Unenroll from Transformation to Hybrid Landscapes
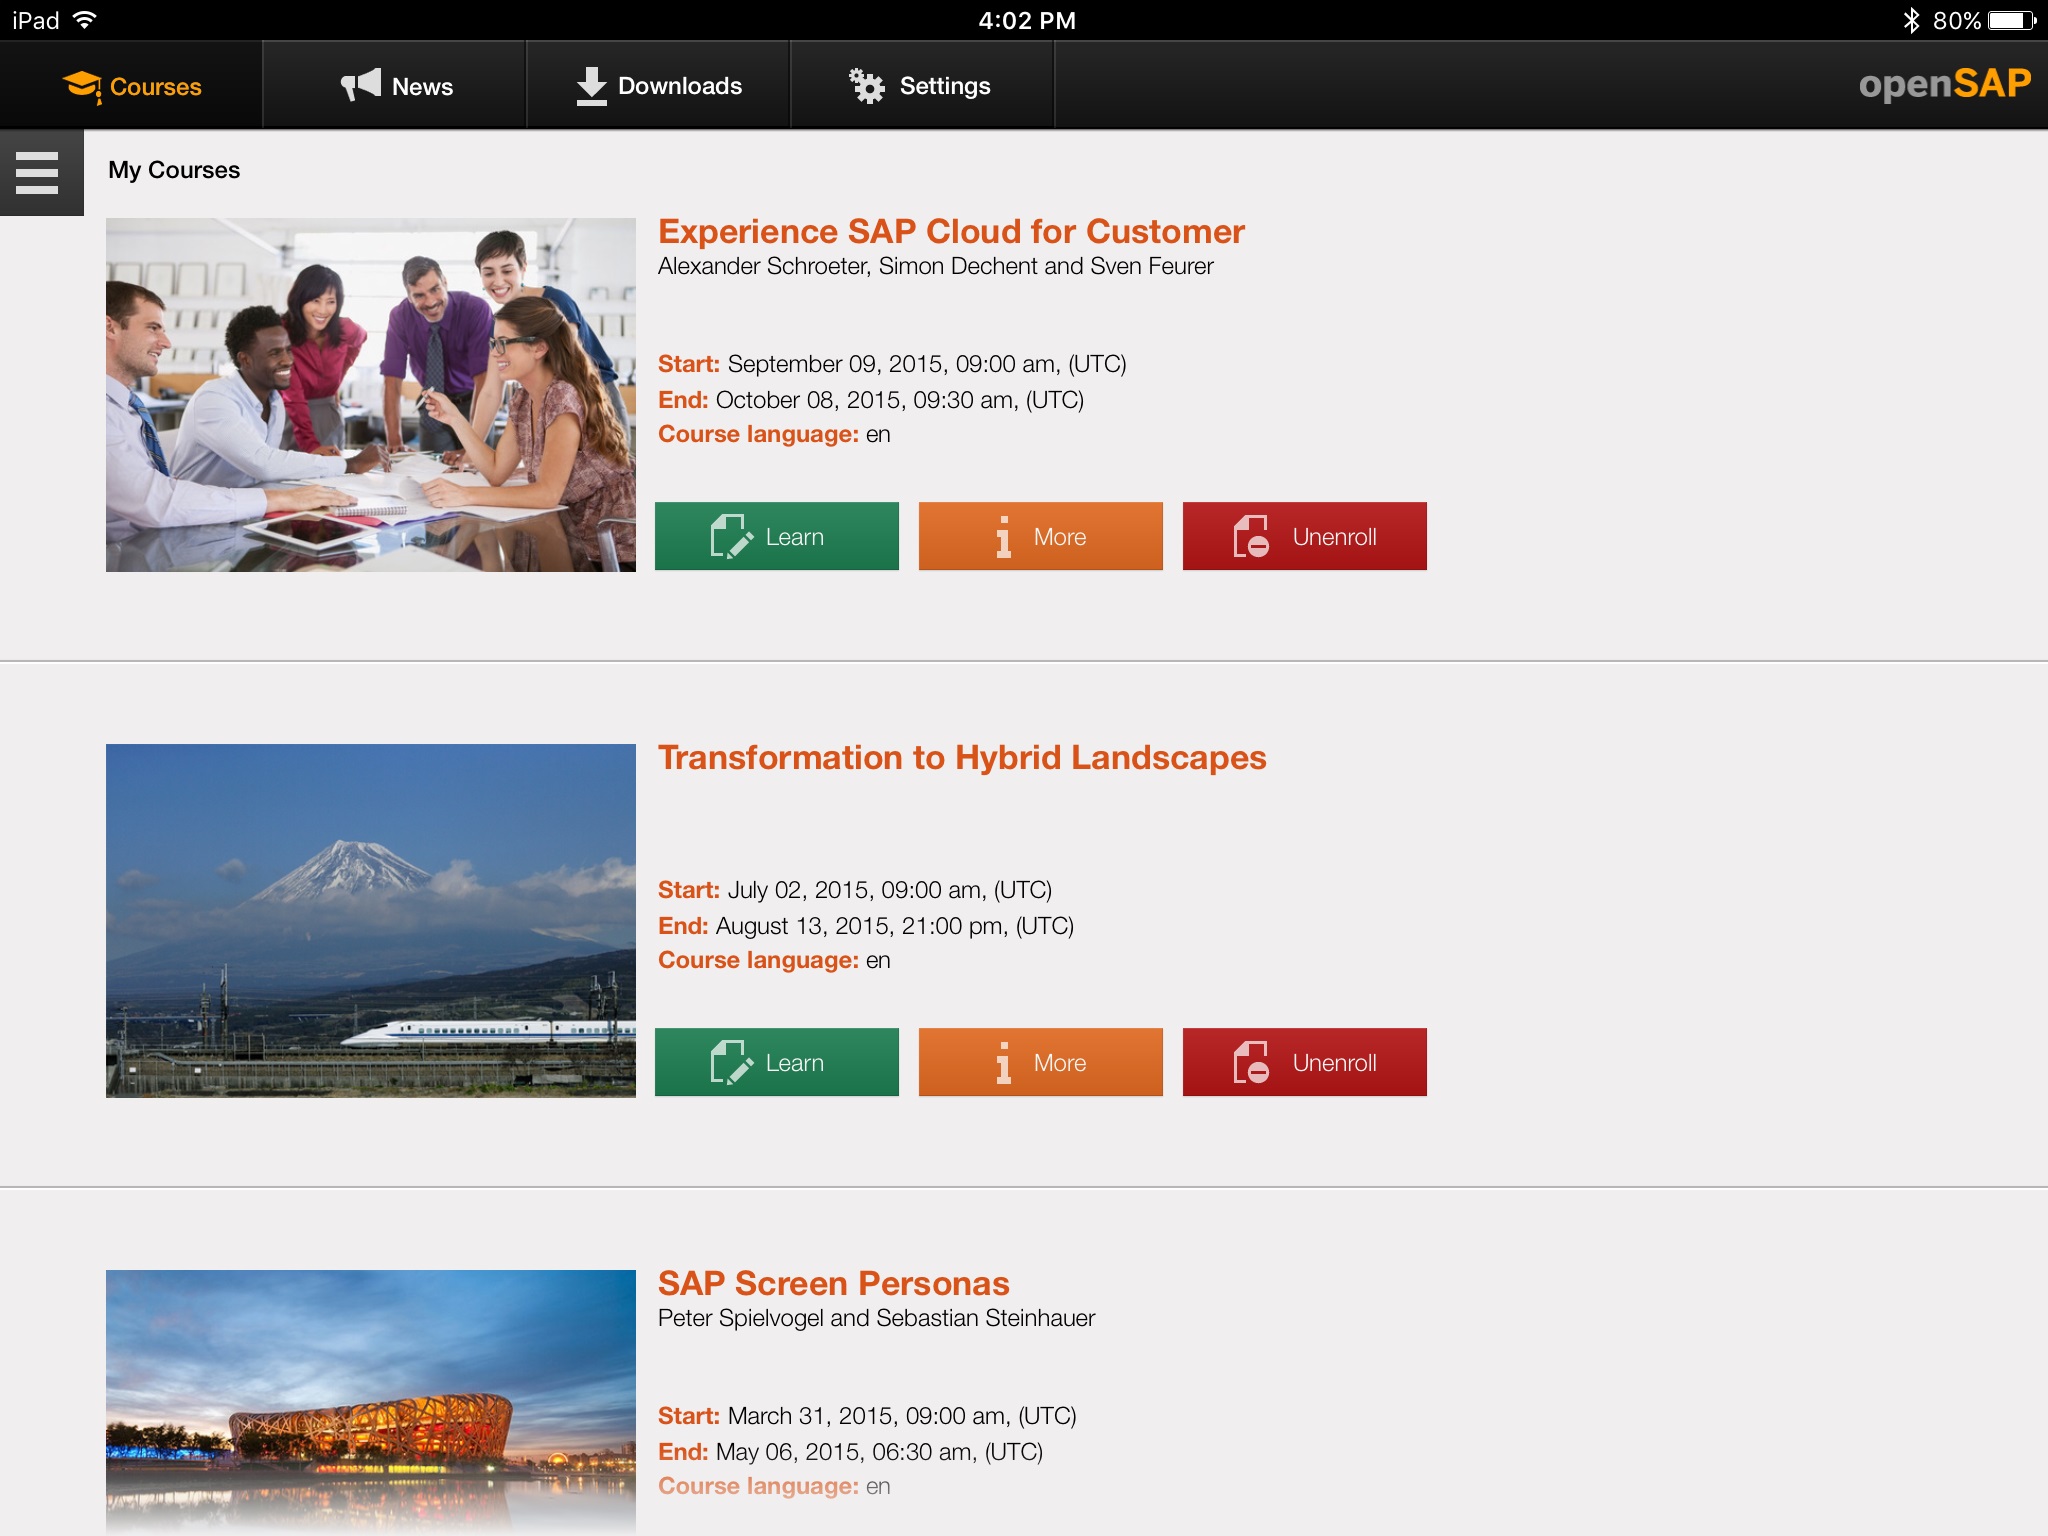This screenshot has width=2048, height=1536. 1304,1063
